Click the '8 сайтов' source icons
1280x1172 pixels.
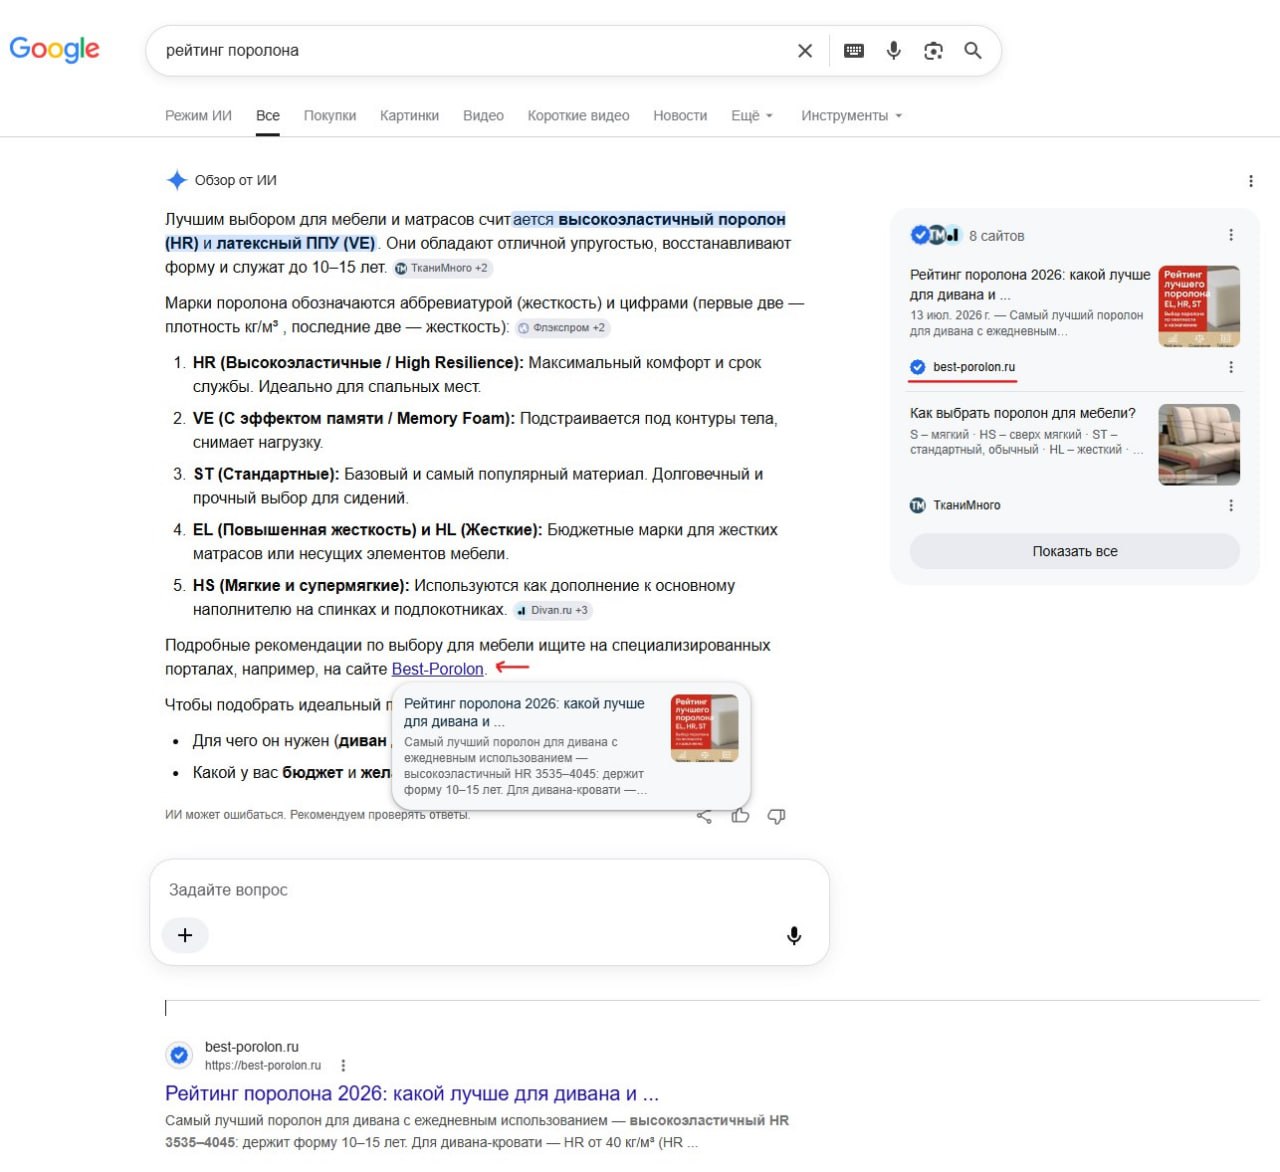[x=935, y=235]
